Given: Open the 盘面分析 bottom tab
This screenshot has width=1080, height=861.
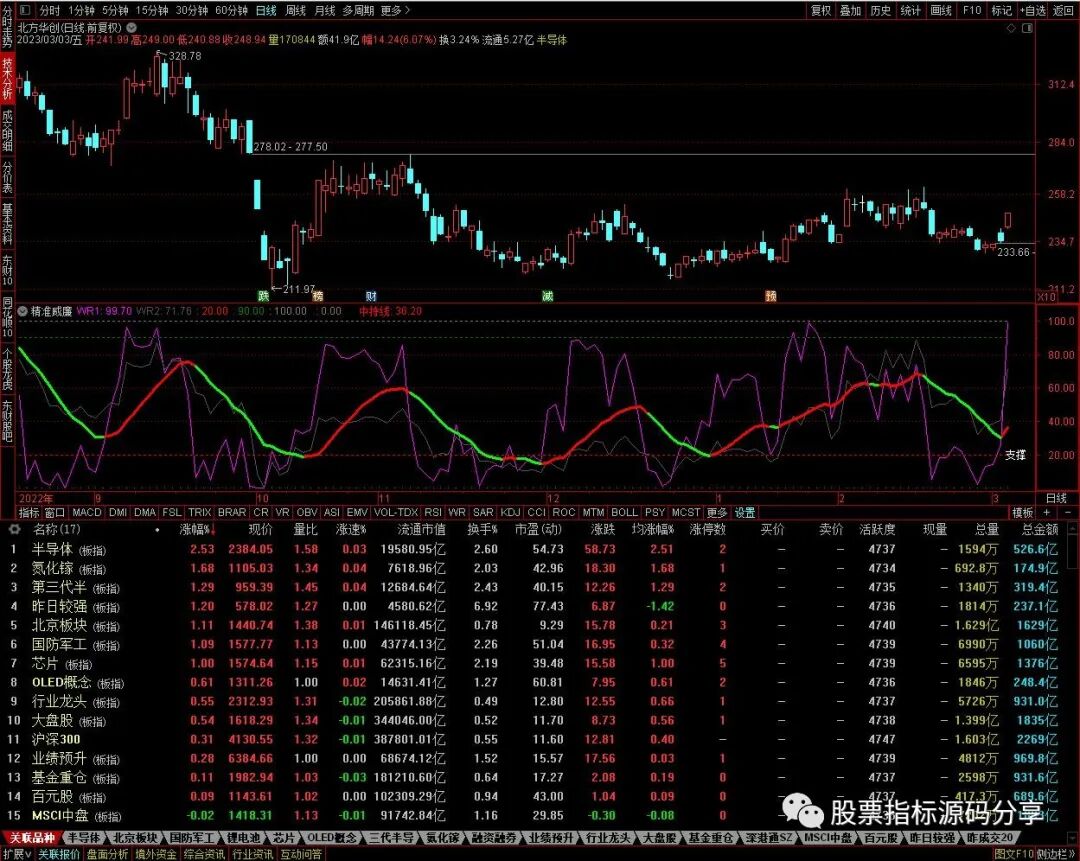Looking at the screenshot, I should pos(107,854).
